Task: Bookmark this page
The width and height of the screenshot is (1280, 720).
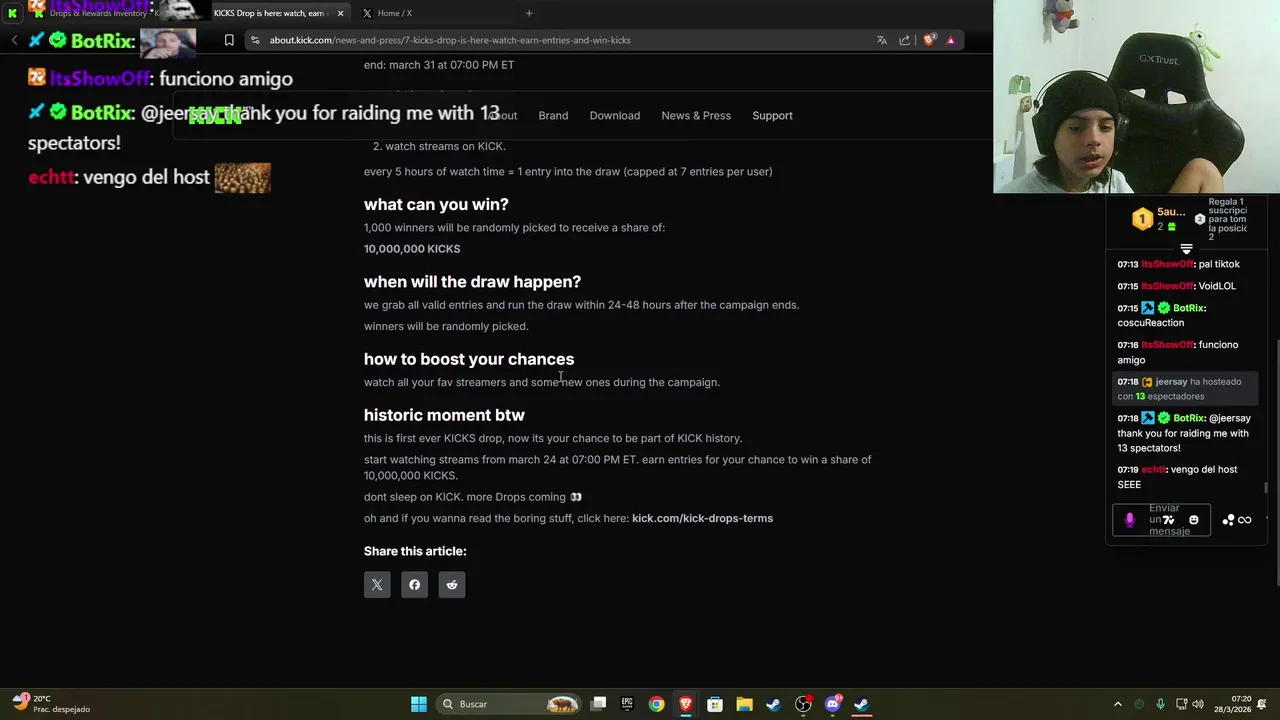Action: pos(229,40)
